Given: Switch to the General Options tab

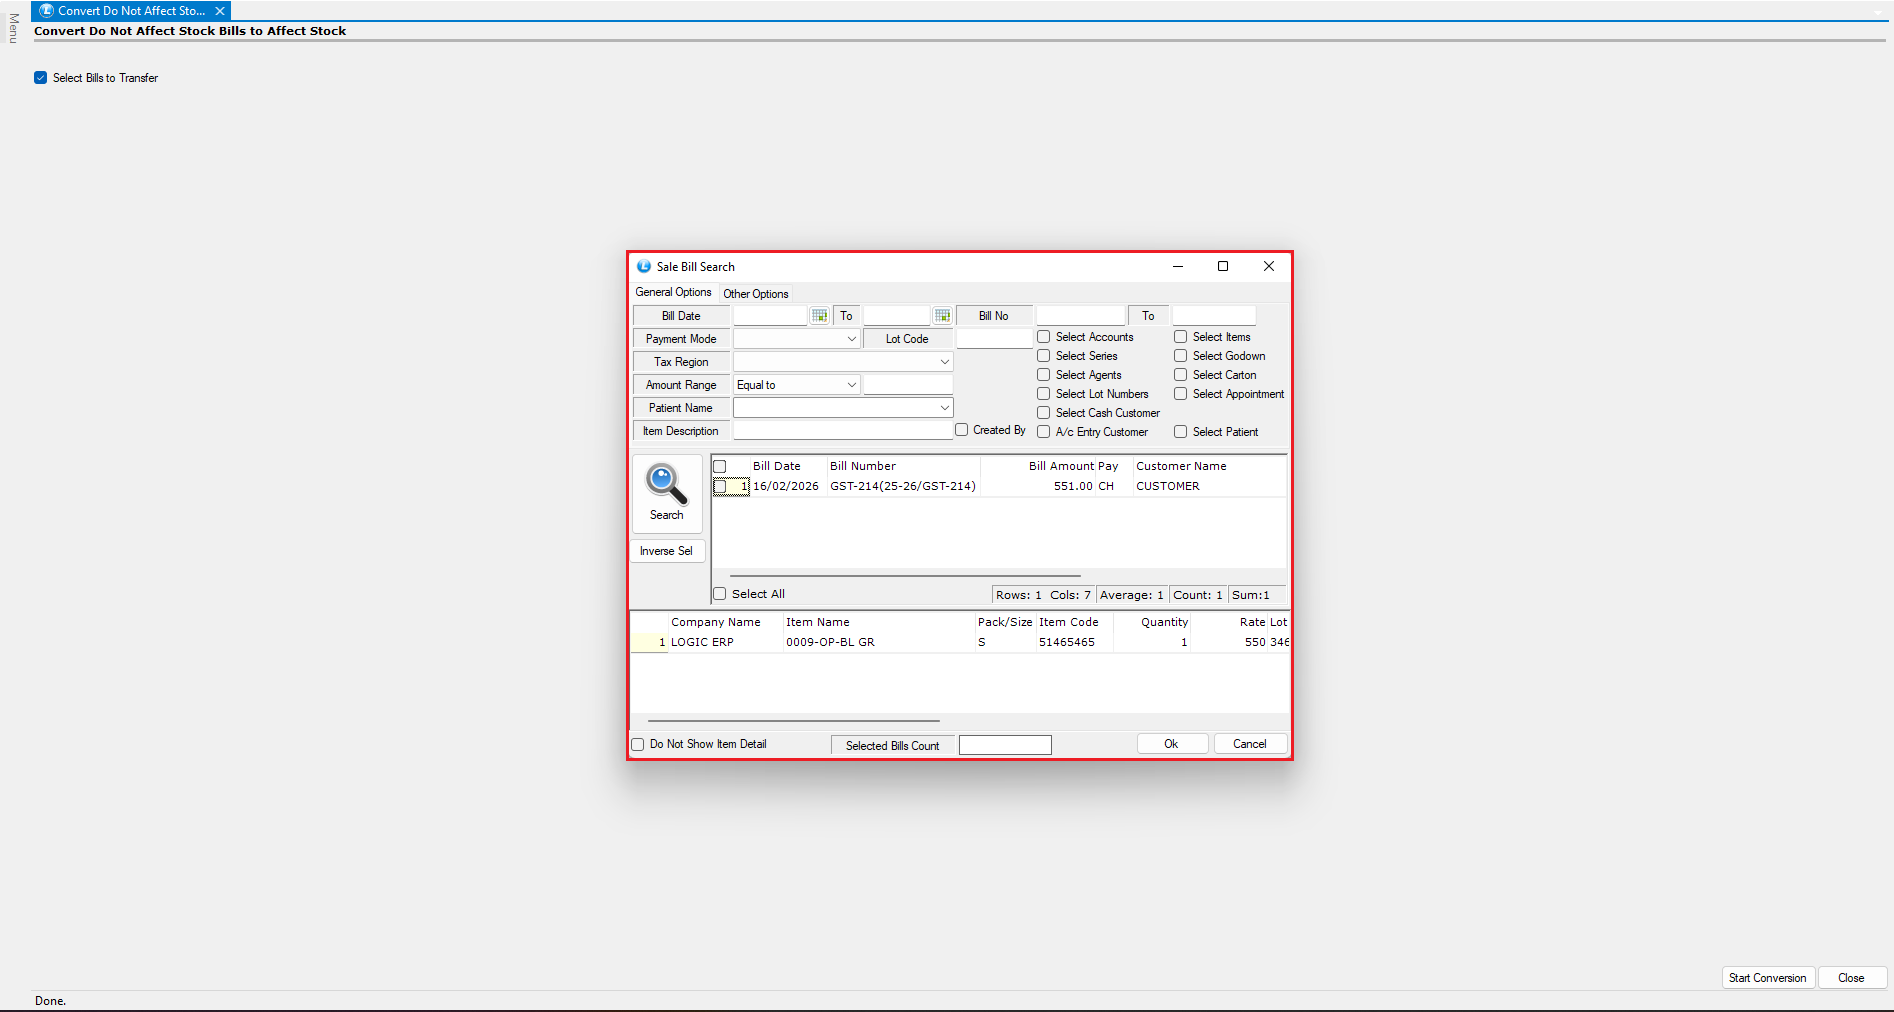Looking at the screenshot, I should (x=673, y=293).
